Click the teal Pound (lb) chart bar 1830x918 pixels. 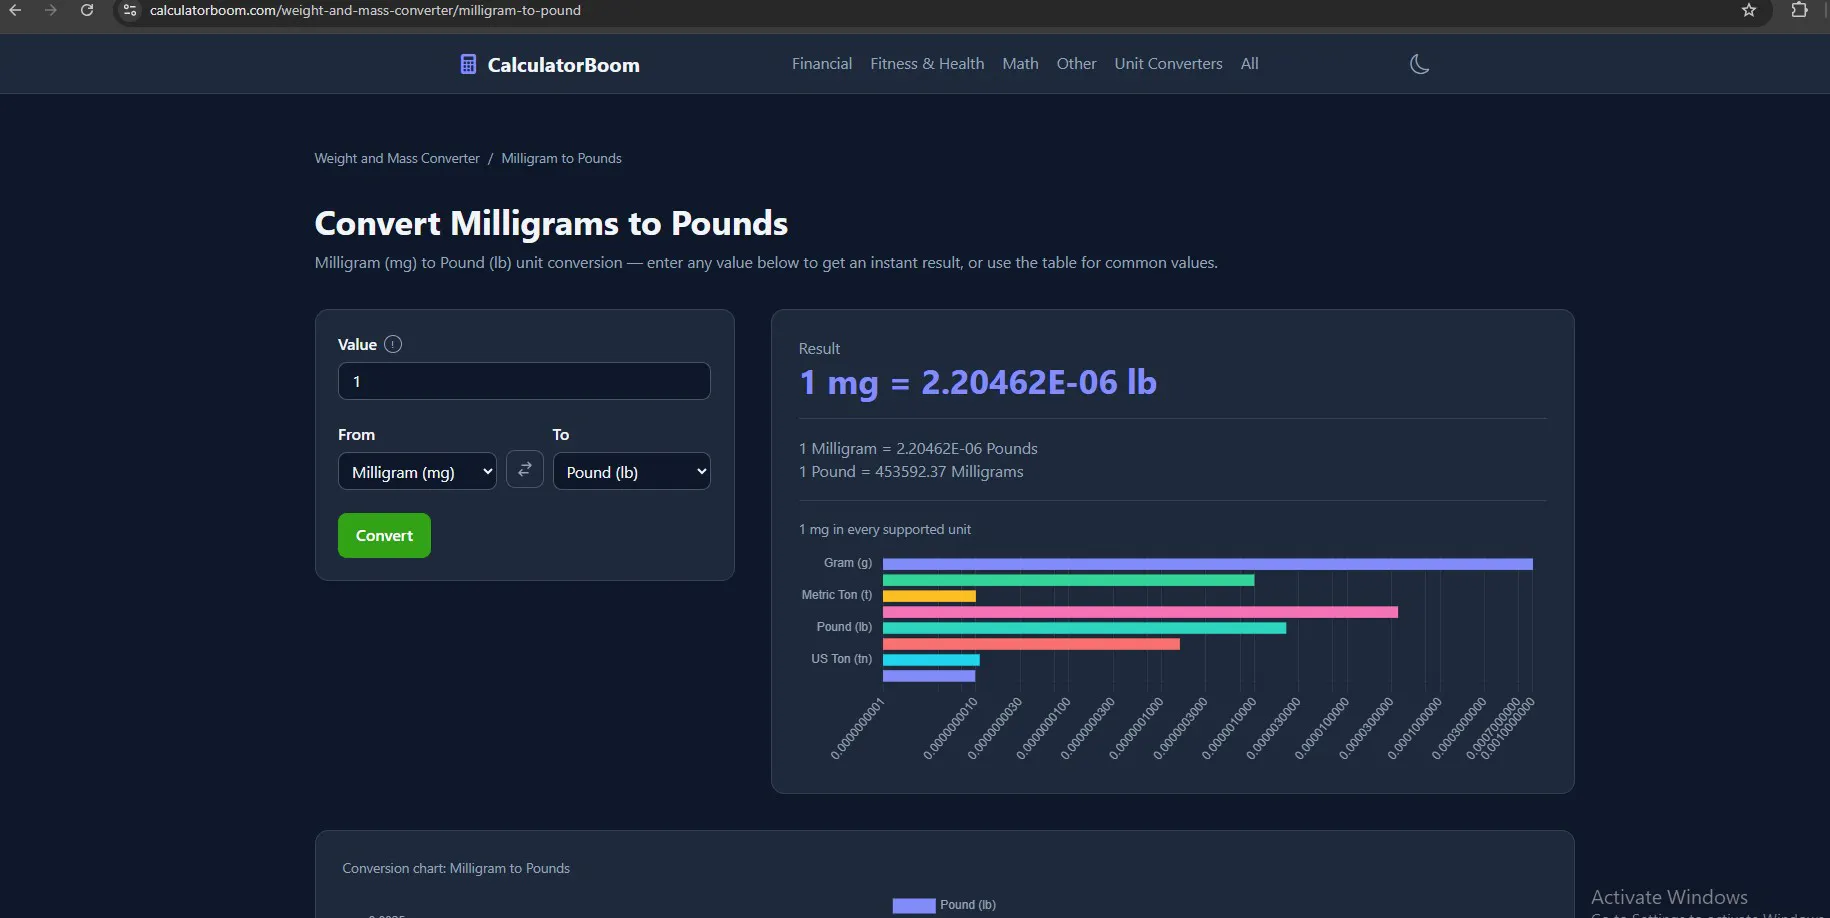[x=1084, y=628]
